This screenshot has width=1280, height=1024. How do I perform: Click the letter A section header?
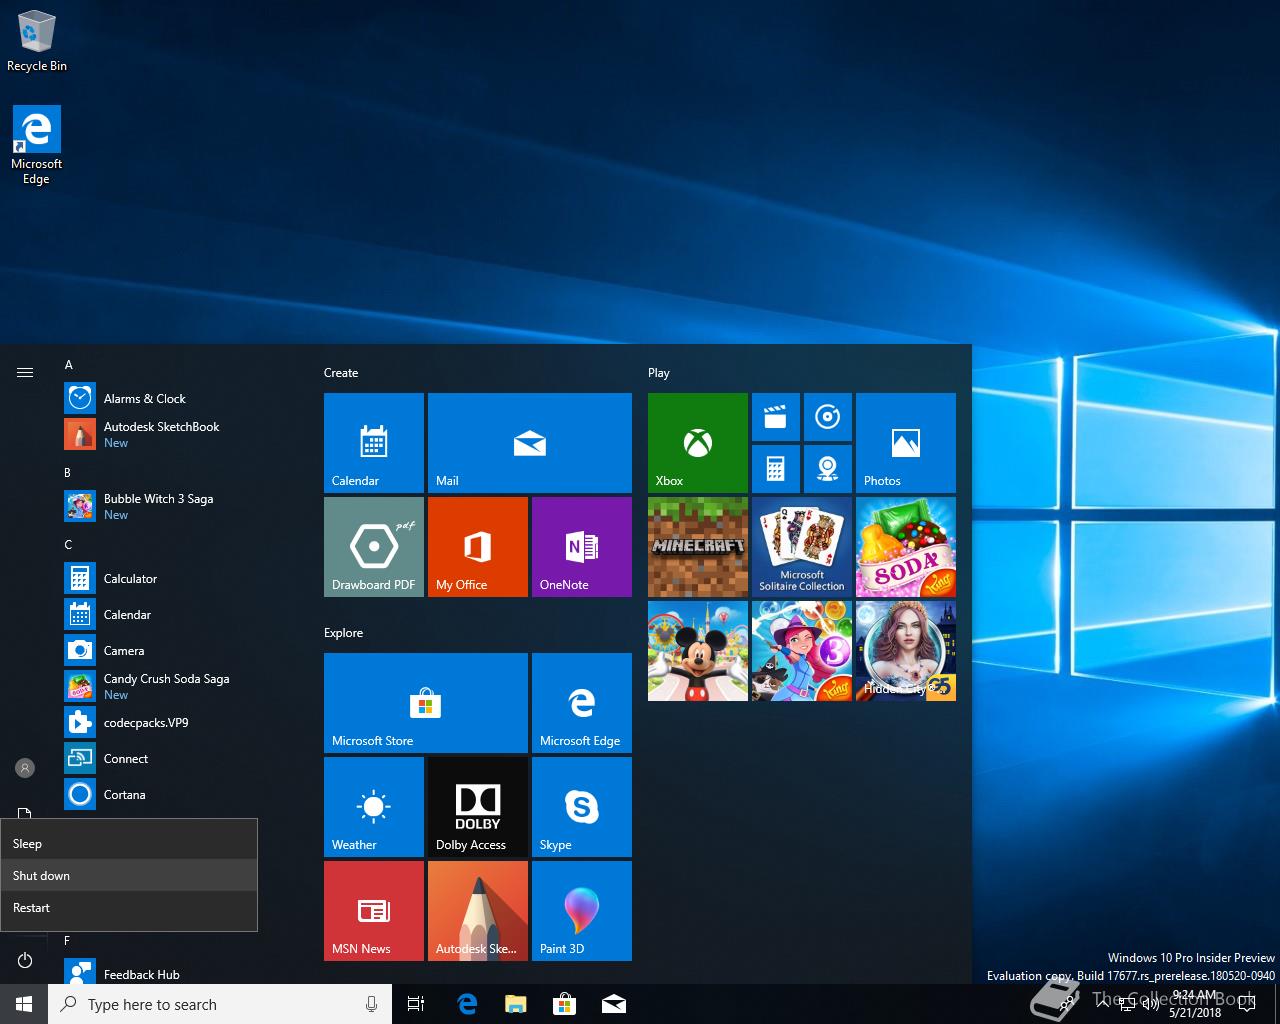[x=68, y=365]
